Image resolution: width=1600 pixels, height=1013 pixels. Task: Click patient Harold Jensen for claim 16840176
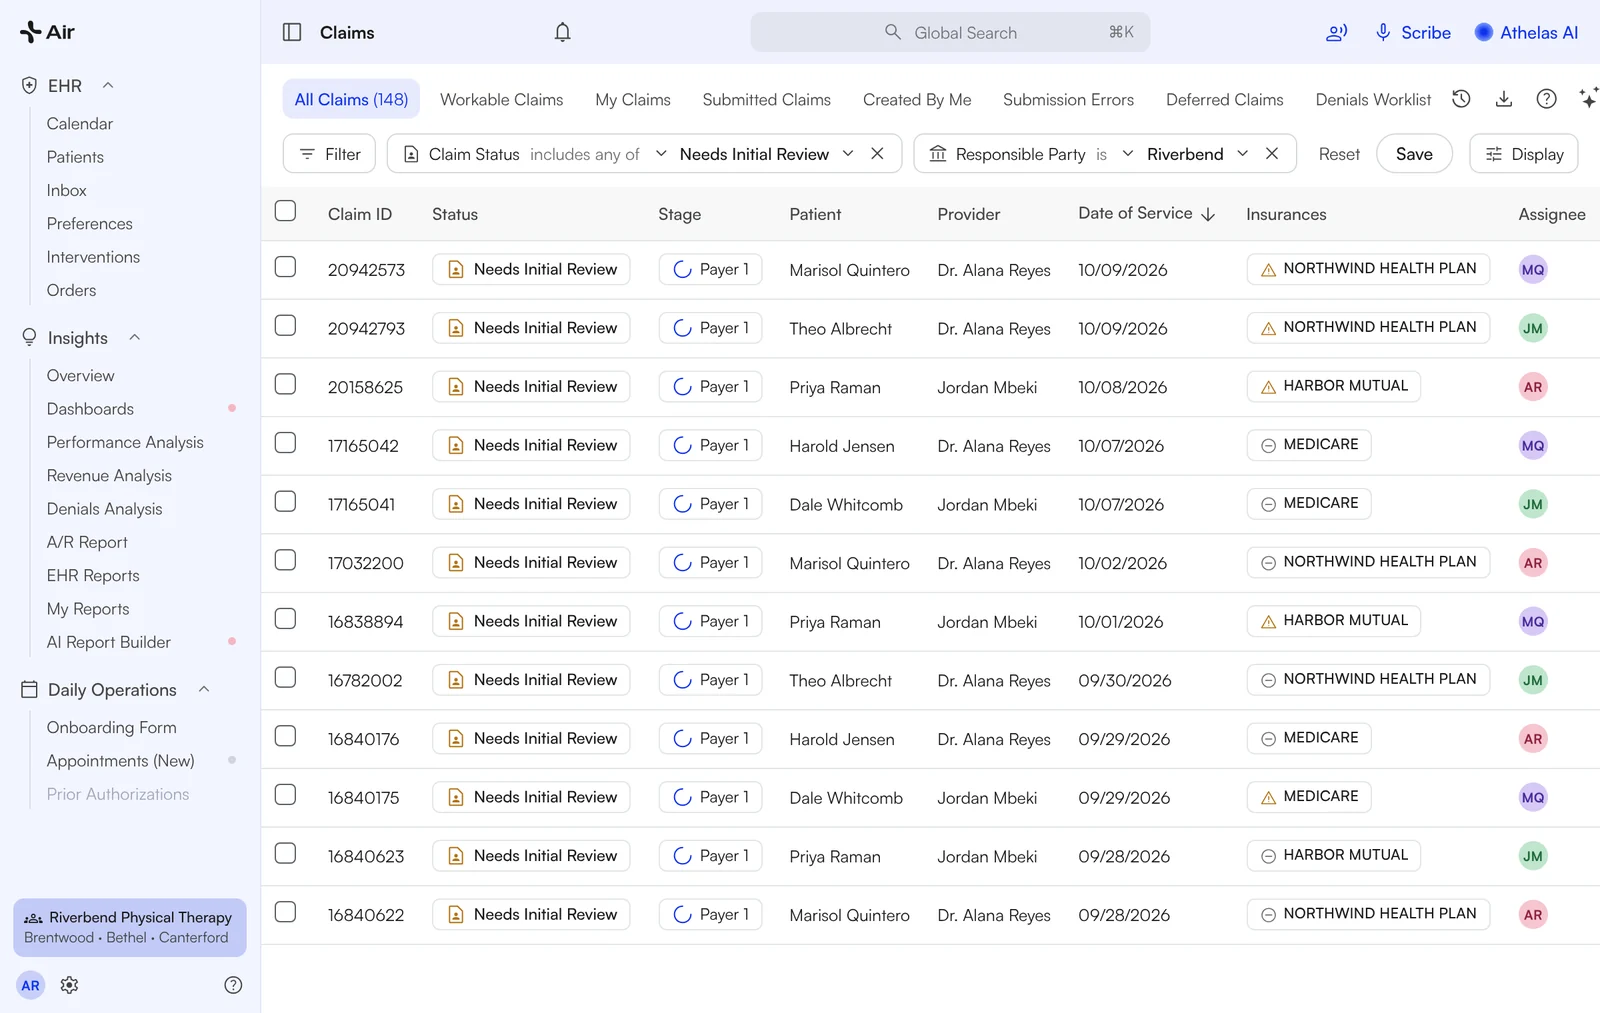point(842,739)
